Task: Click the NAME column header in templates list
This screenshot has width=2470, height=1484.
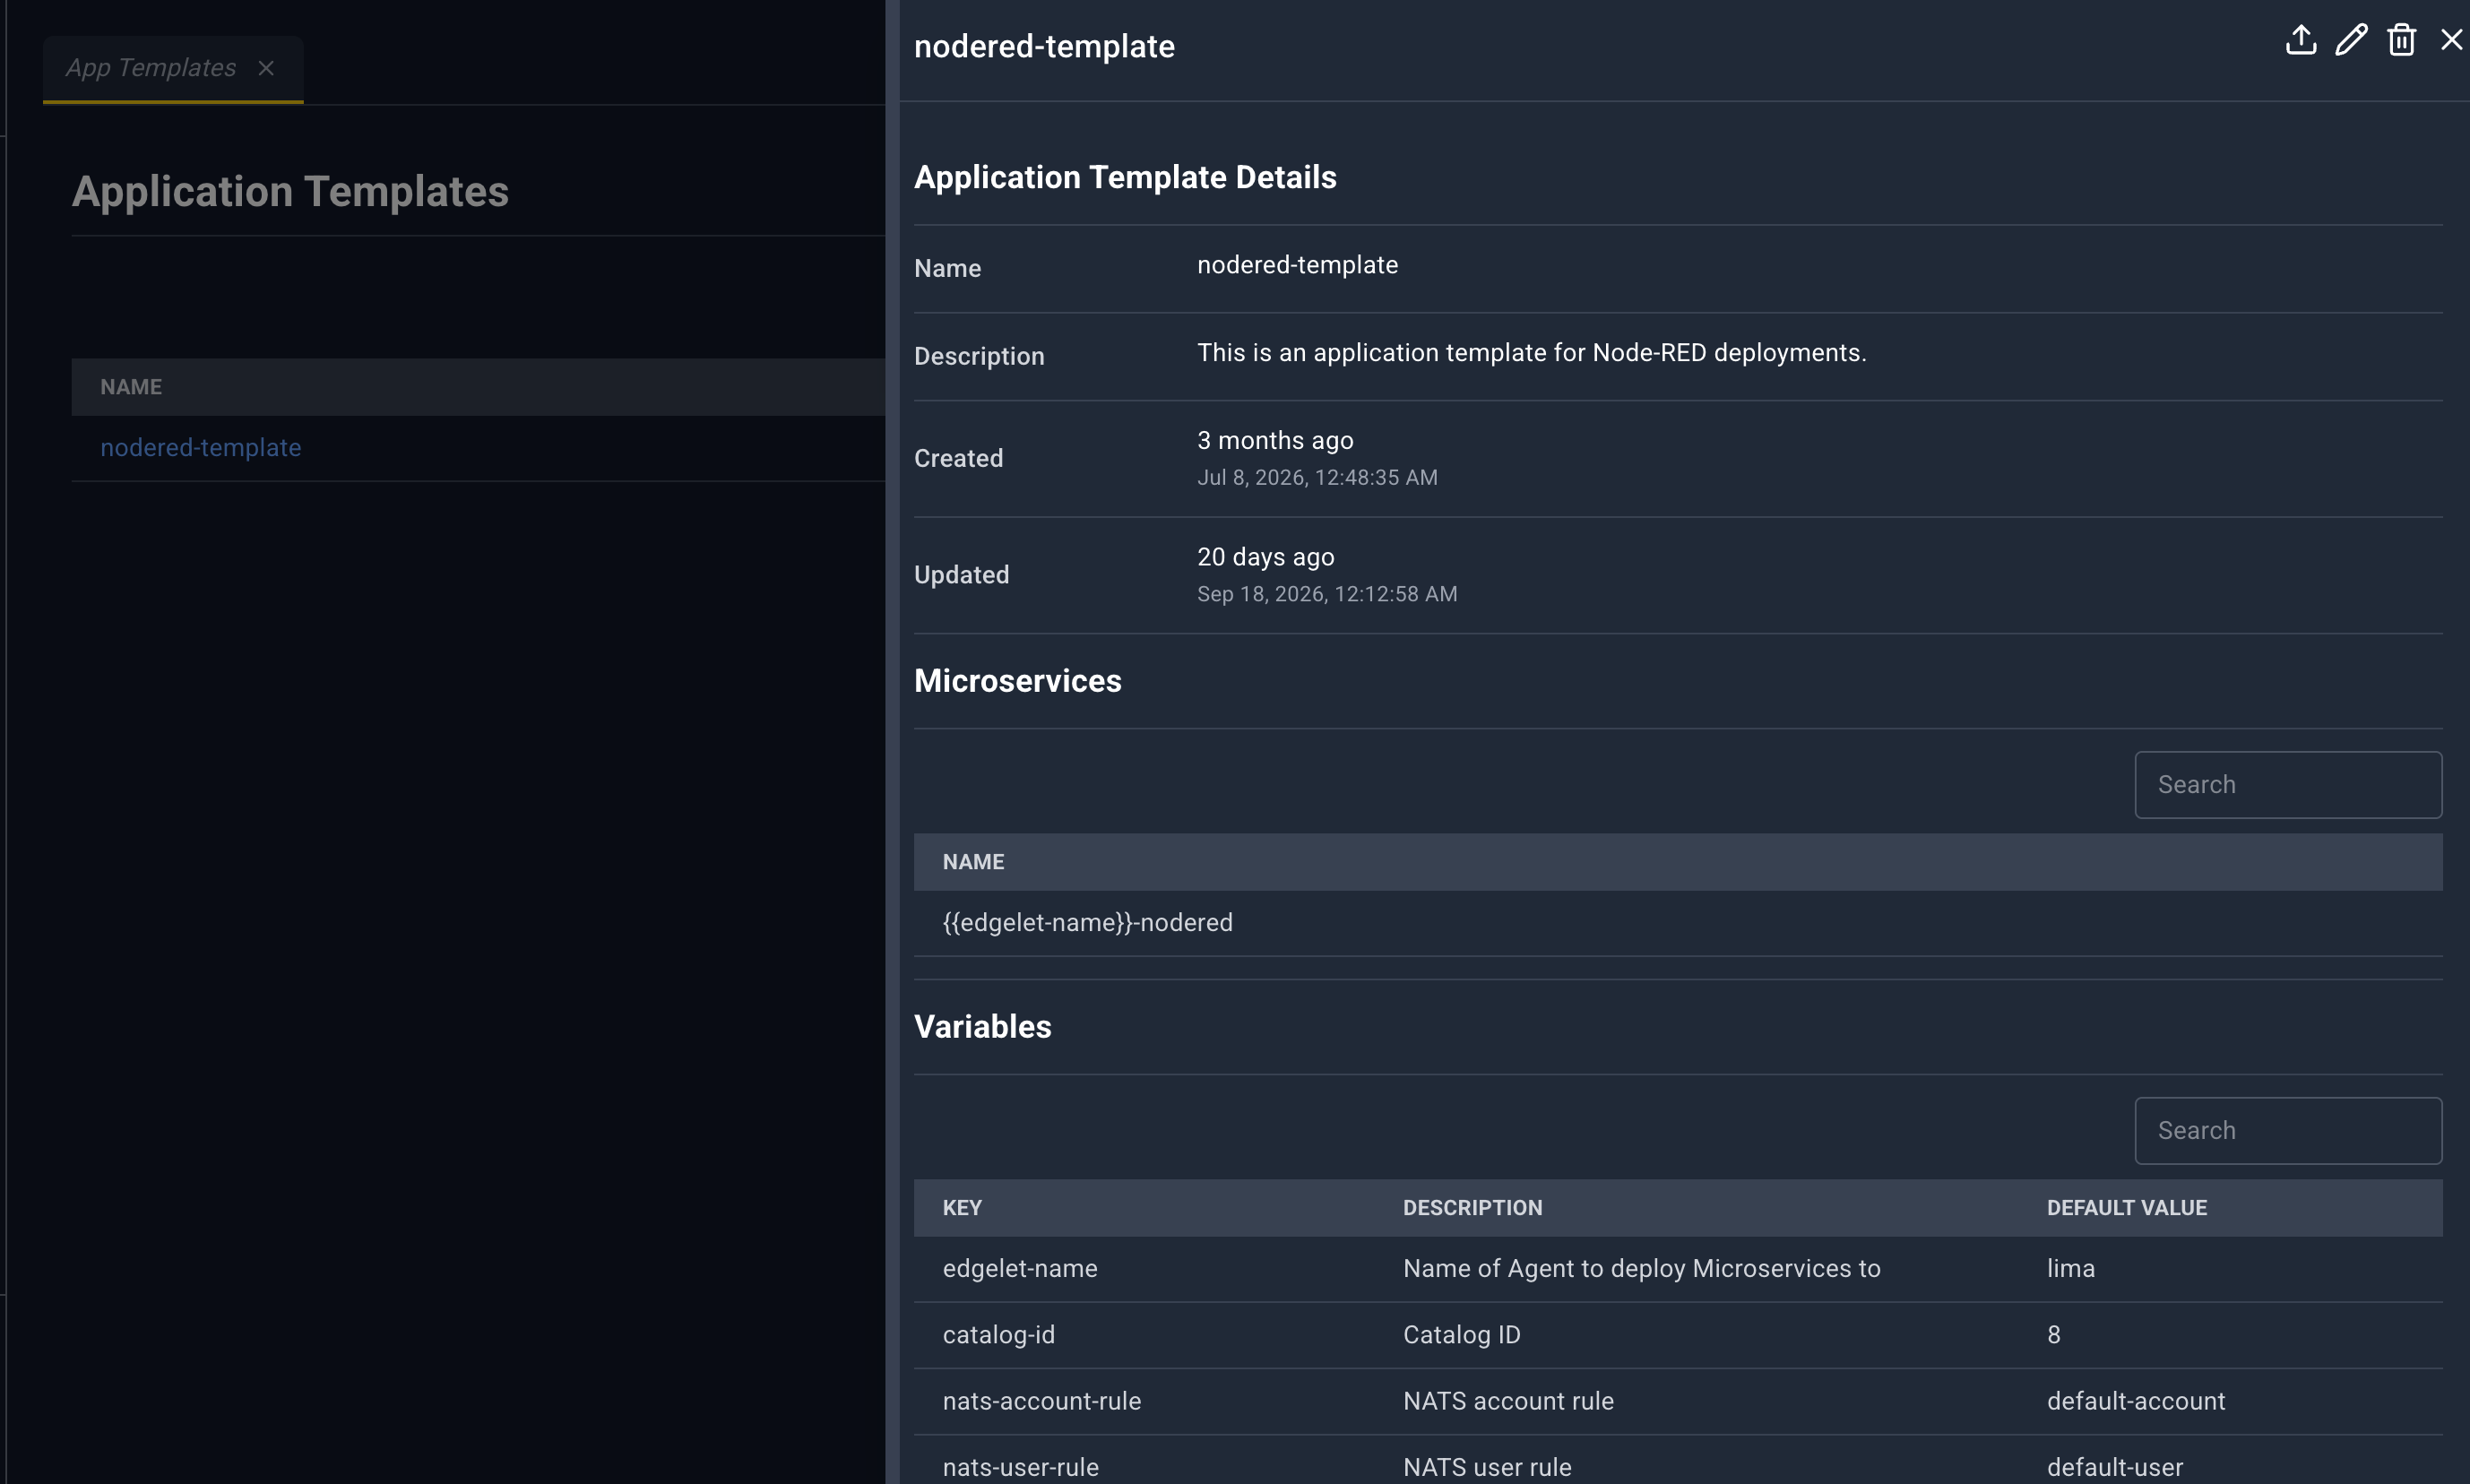Action: coord(131,387)
